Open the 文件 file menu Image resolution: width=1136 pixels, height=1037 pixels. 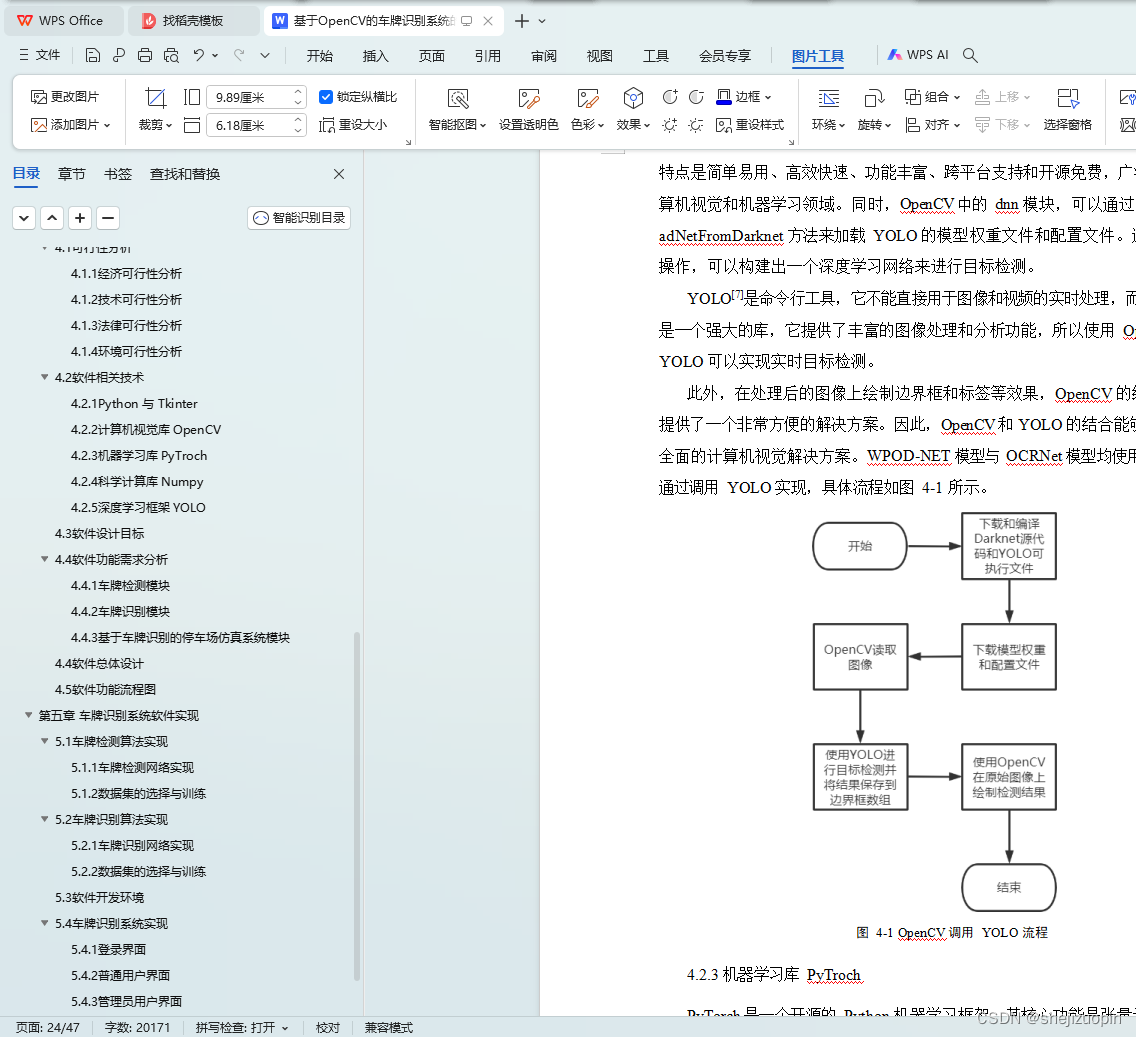pos(40,55)
